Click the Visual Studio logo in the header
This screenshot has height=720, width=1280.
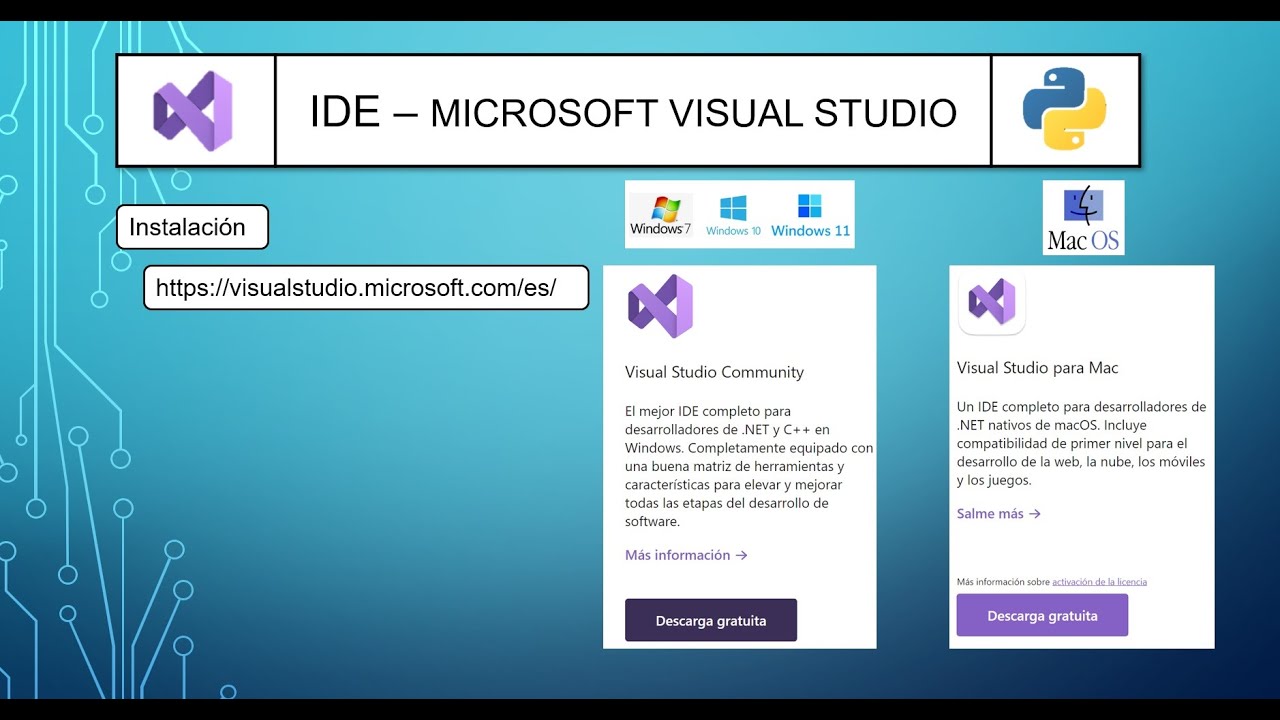click(x=193, y=111)
